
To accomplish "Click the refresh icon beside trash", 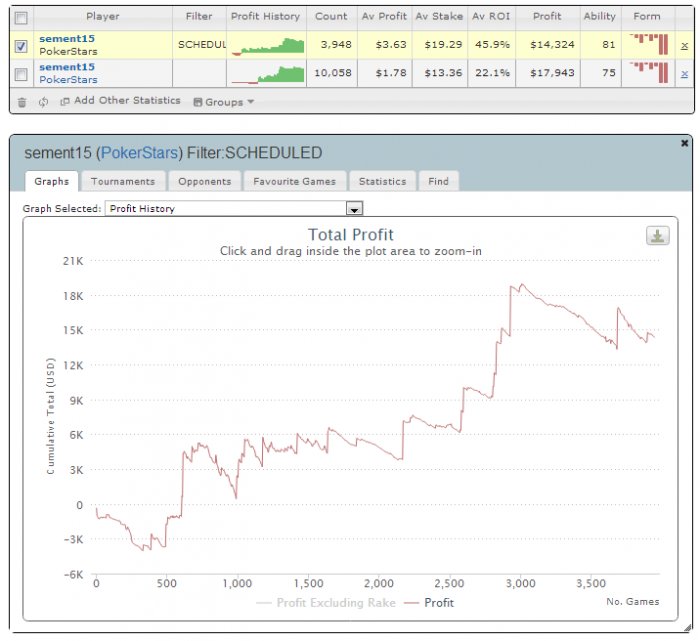I will (x=43, y=102).
